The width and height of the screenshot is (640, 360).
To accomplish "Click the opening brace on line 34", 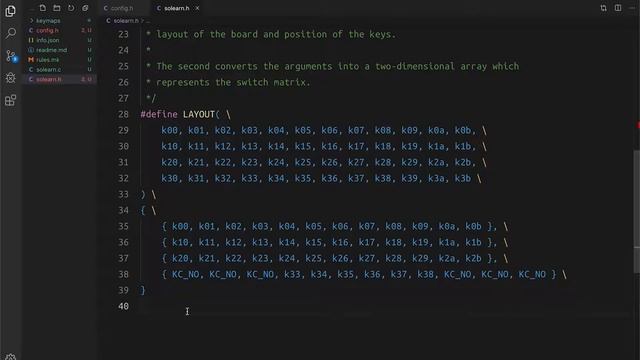I will pyautogui.click(x=143, y=210).
